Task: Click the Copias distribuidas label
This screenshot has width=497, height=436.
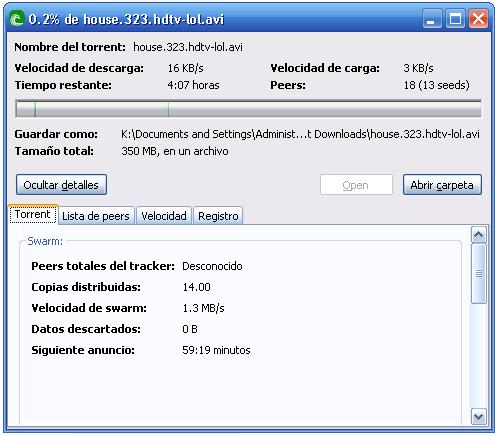Action: pos(86,287)
